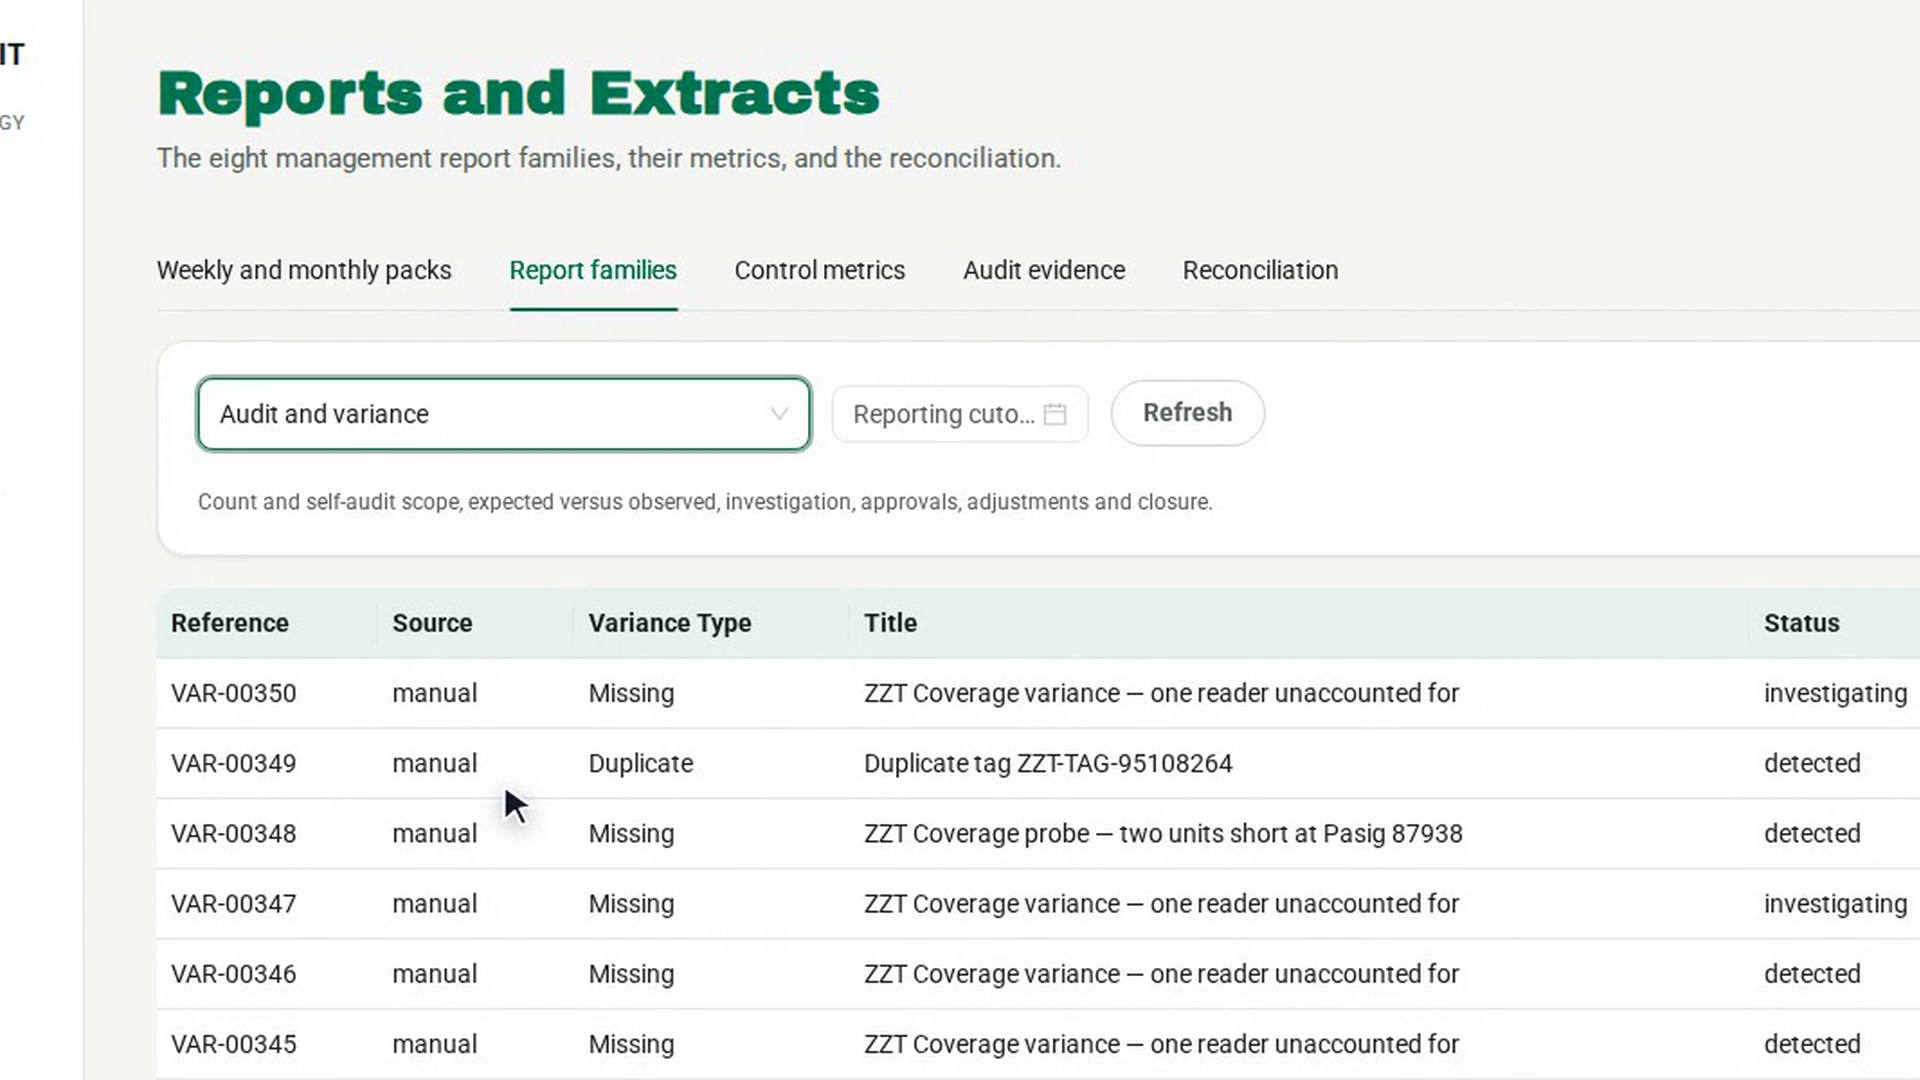Viewport: 1920px width, 1080px height.
Task: Click the Variance Type column header
Action: coord(669,623)
